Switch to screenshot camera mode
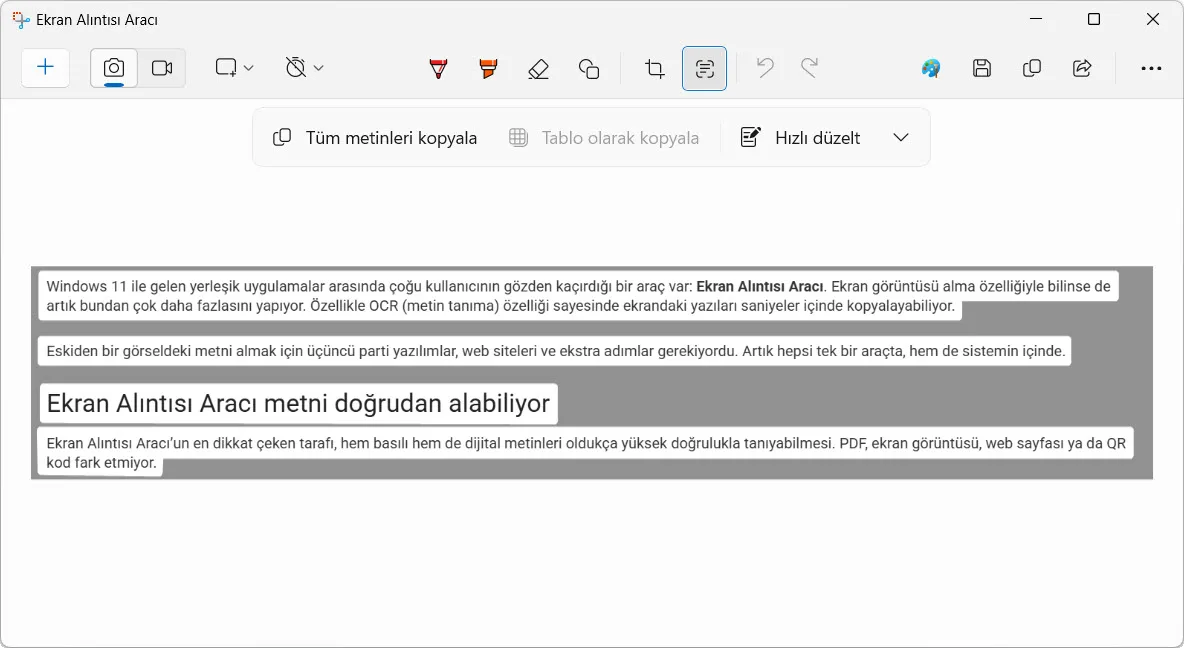The width and height of the screenshot is (1184, 648). (114, 68)
